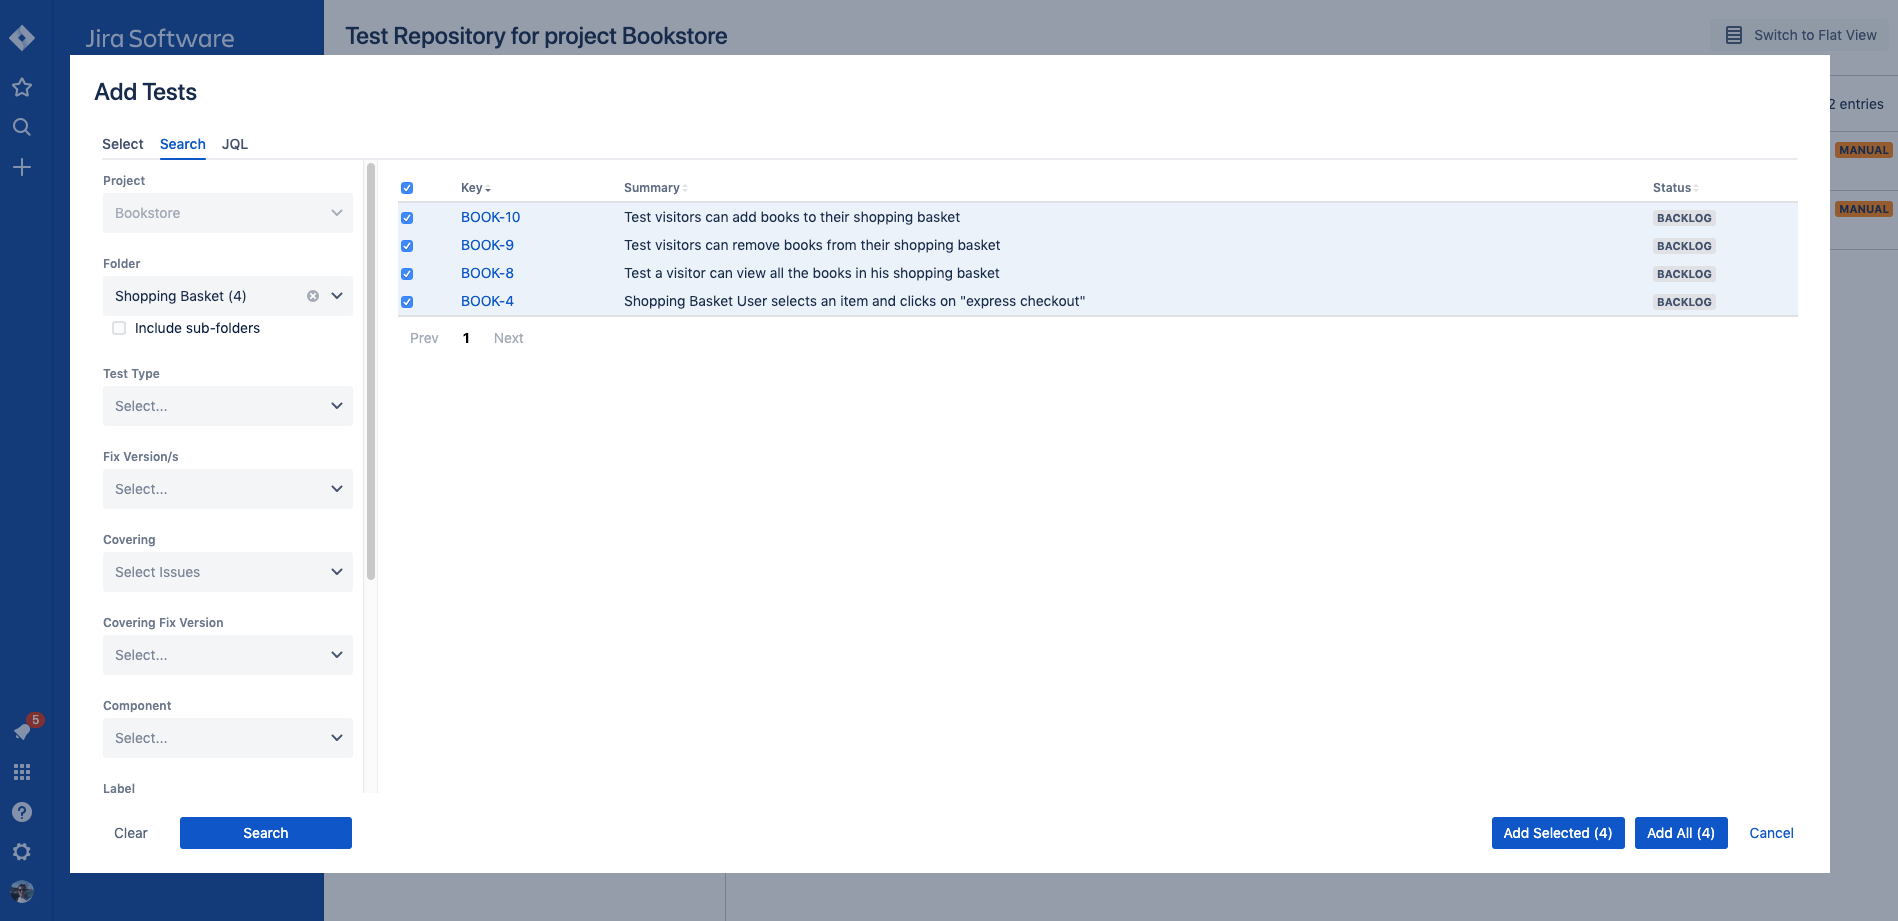
Task: Switch to the Select tab
Action: click(123, 144)
